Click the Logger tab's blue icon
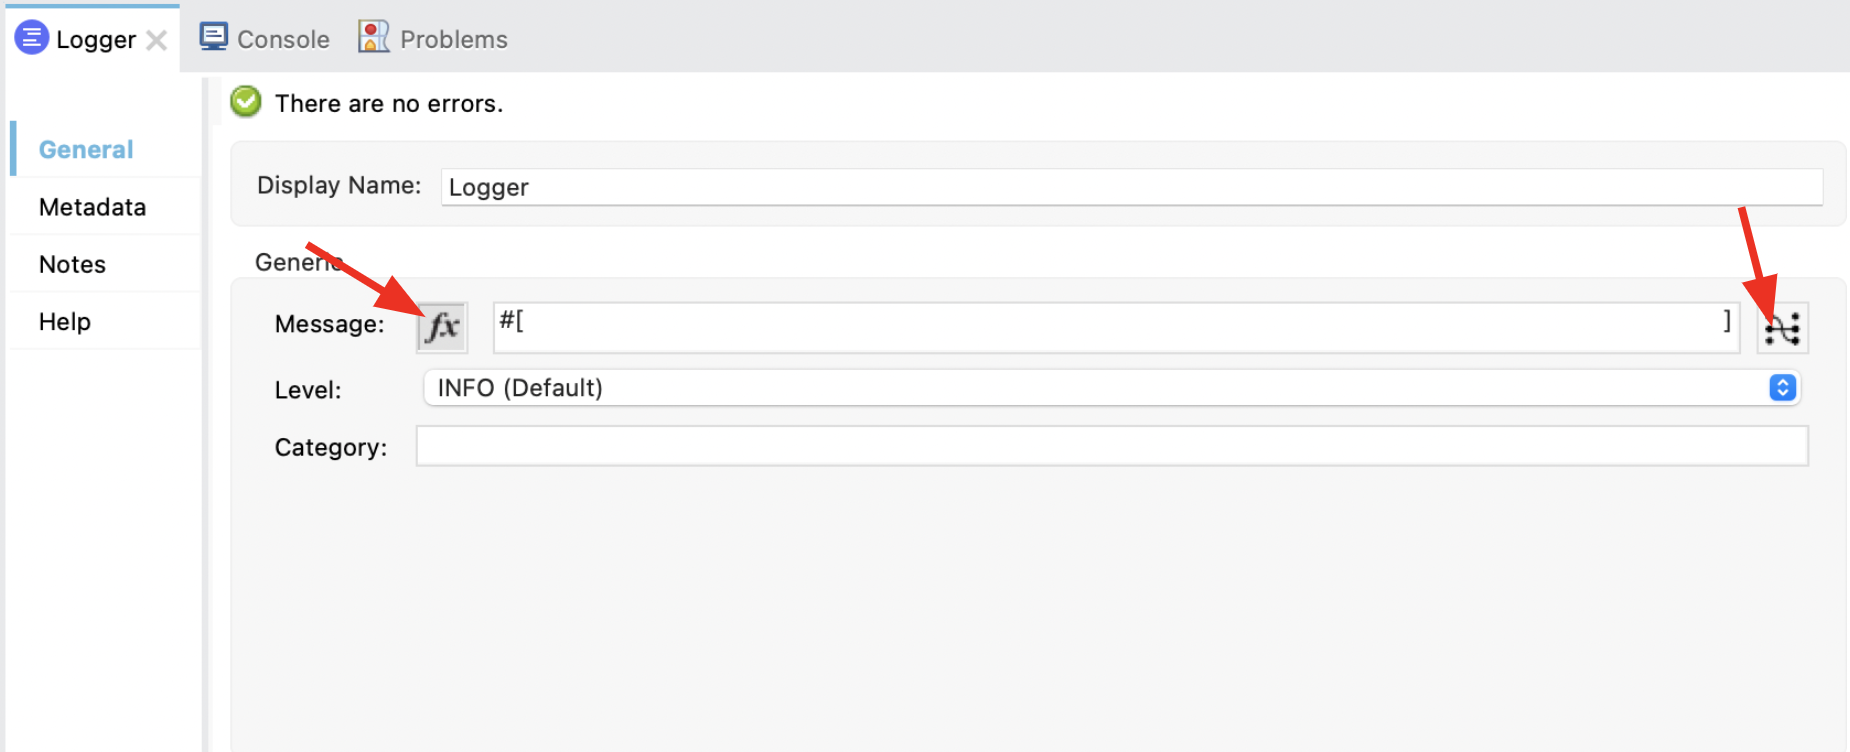Viewport: 1850px width, 752px height. click(31, 38)
